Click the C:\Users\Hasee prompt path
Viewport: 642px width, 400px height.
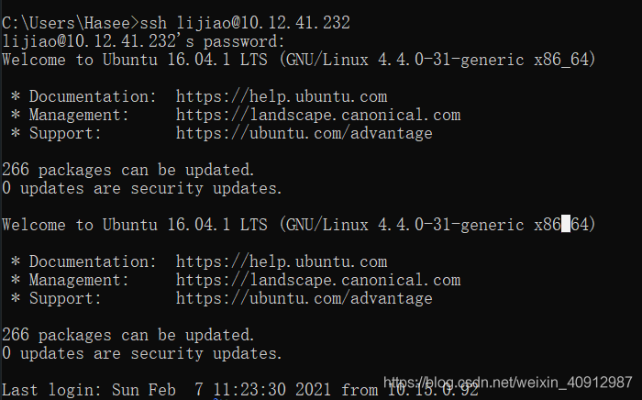click(x=71, y=23)
